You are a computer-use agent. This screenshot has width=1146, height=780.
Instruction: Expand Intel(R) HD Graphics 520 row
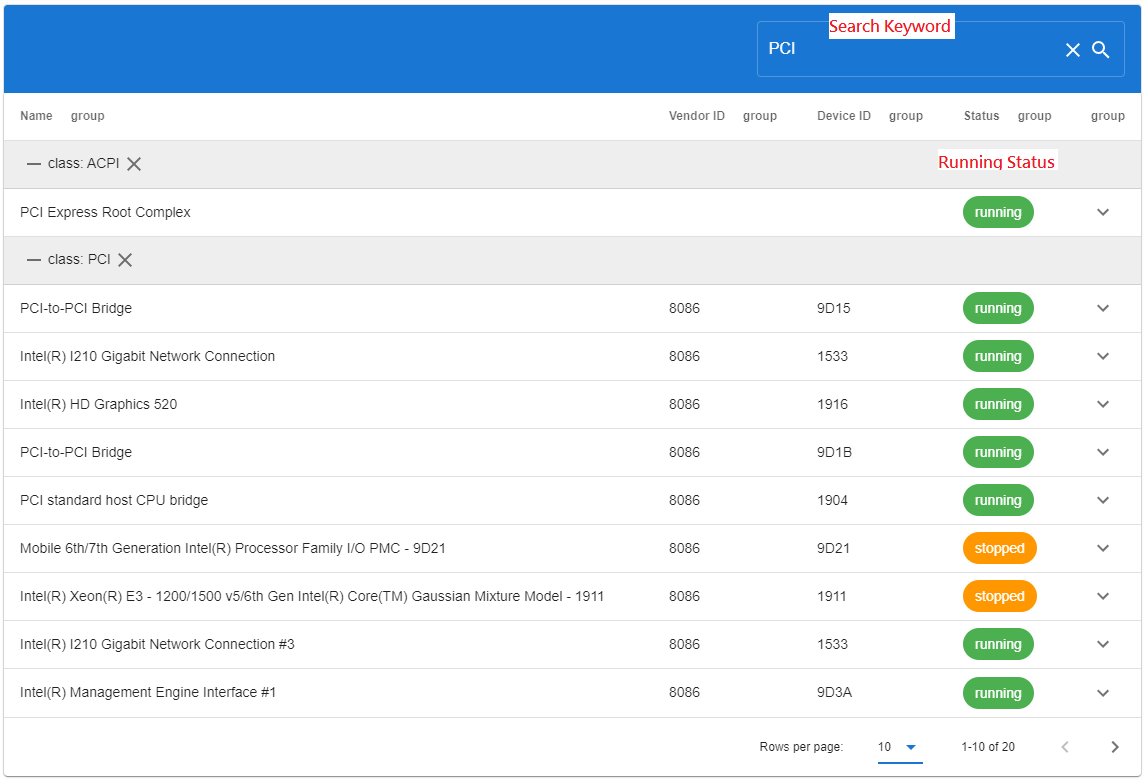pyautogui.click(x=1103, y=404)
